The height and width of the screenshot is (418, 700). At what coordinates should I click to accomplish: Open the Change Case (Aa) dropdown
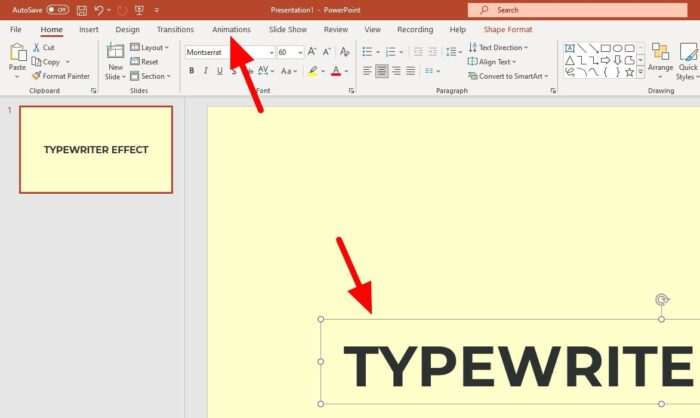pos(289,71)
